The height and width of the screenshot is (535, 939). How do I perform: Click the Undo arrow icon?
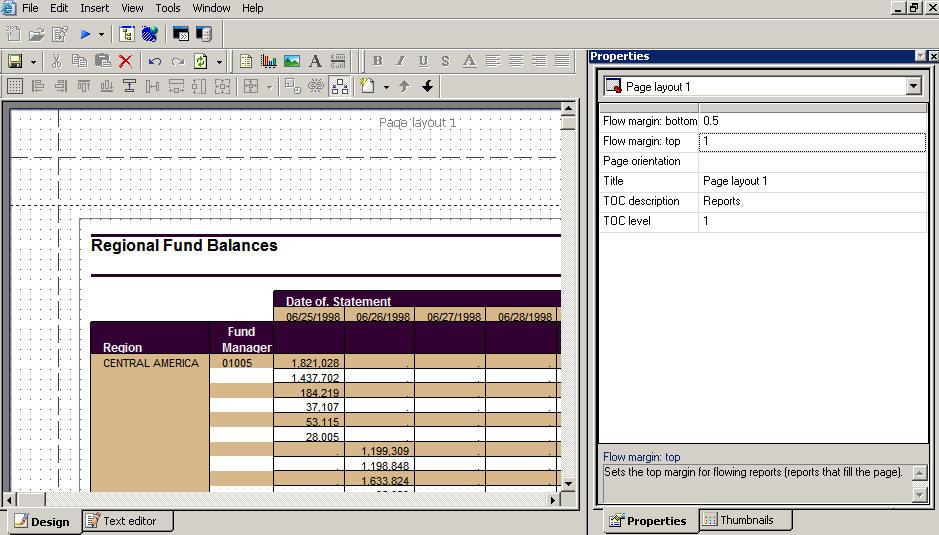coord(155,61)
